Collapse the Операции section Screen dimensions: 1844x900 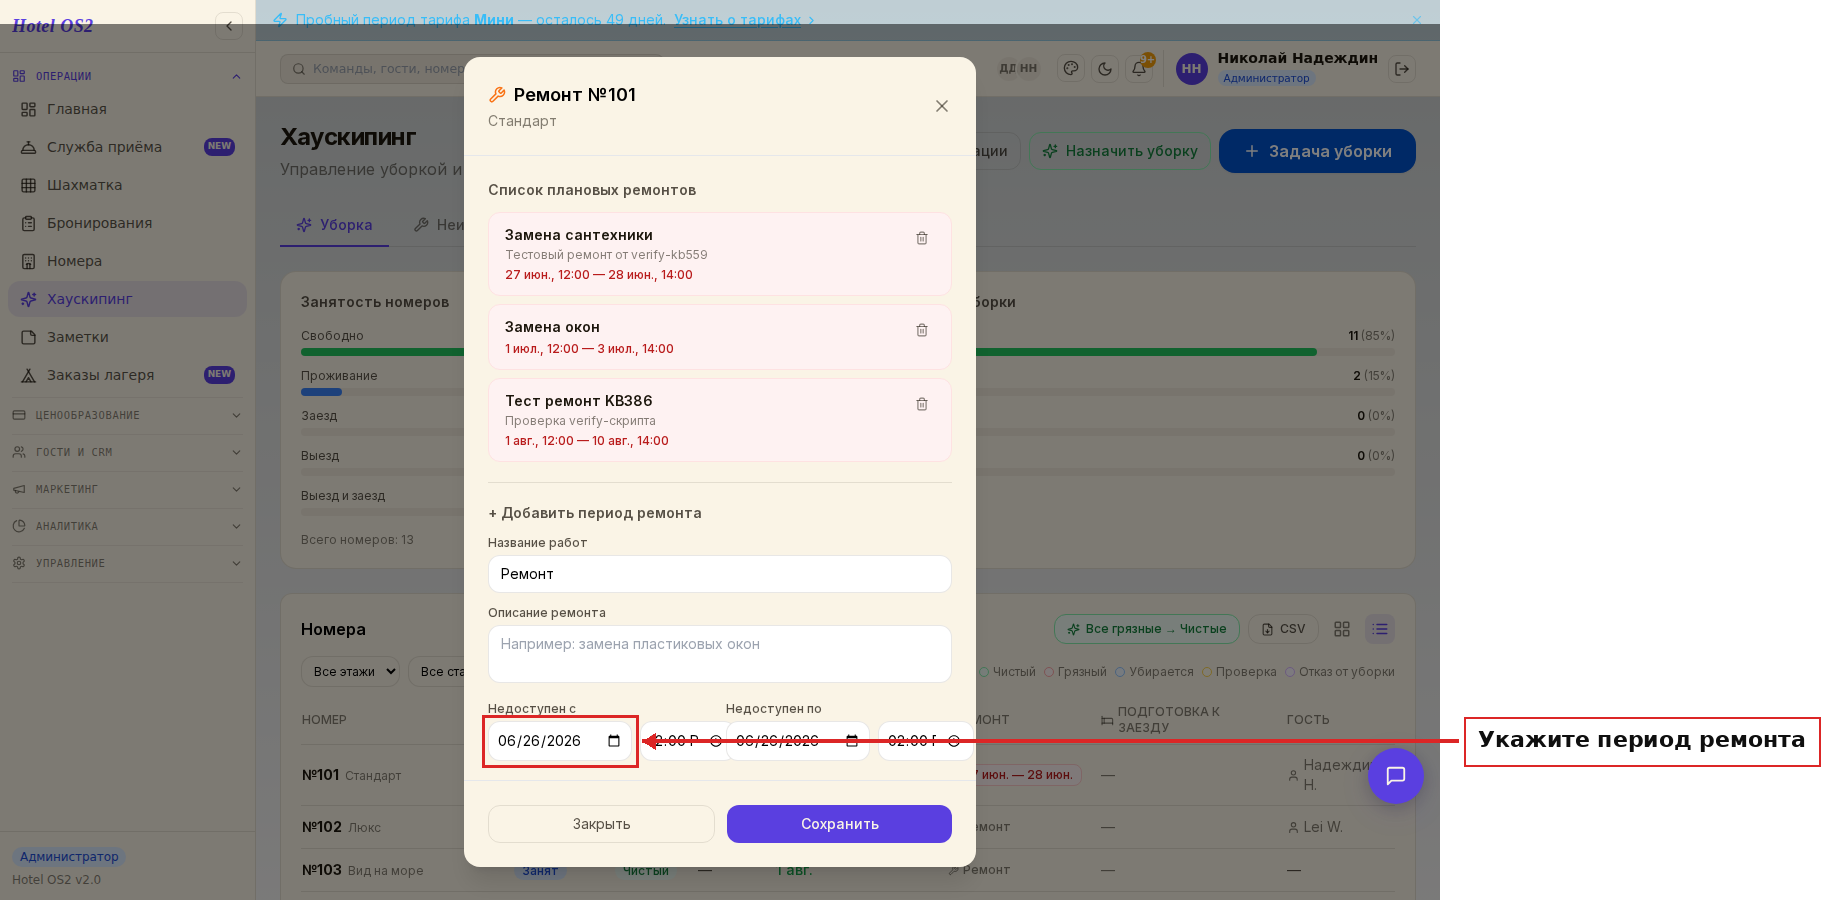click(x=127, y=76)
